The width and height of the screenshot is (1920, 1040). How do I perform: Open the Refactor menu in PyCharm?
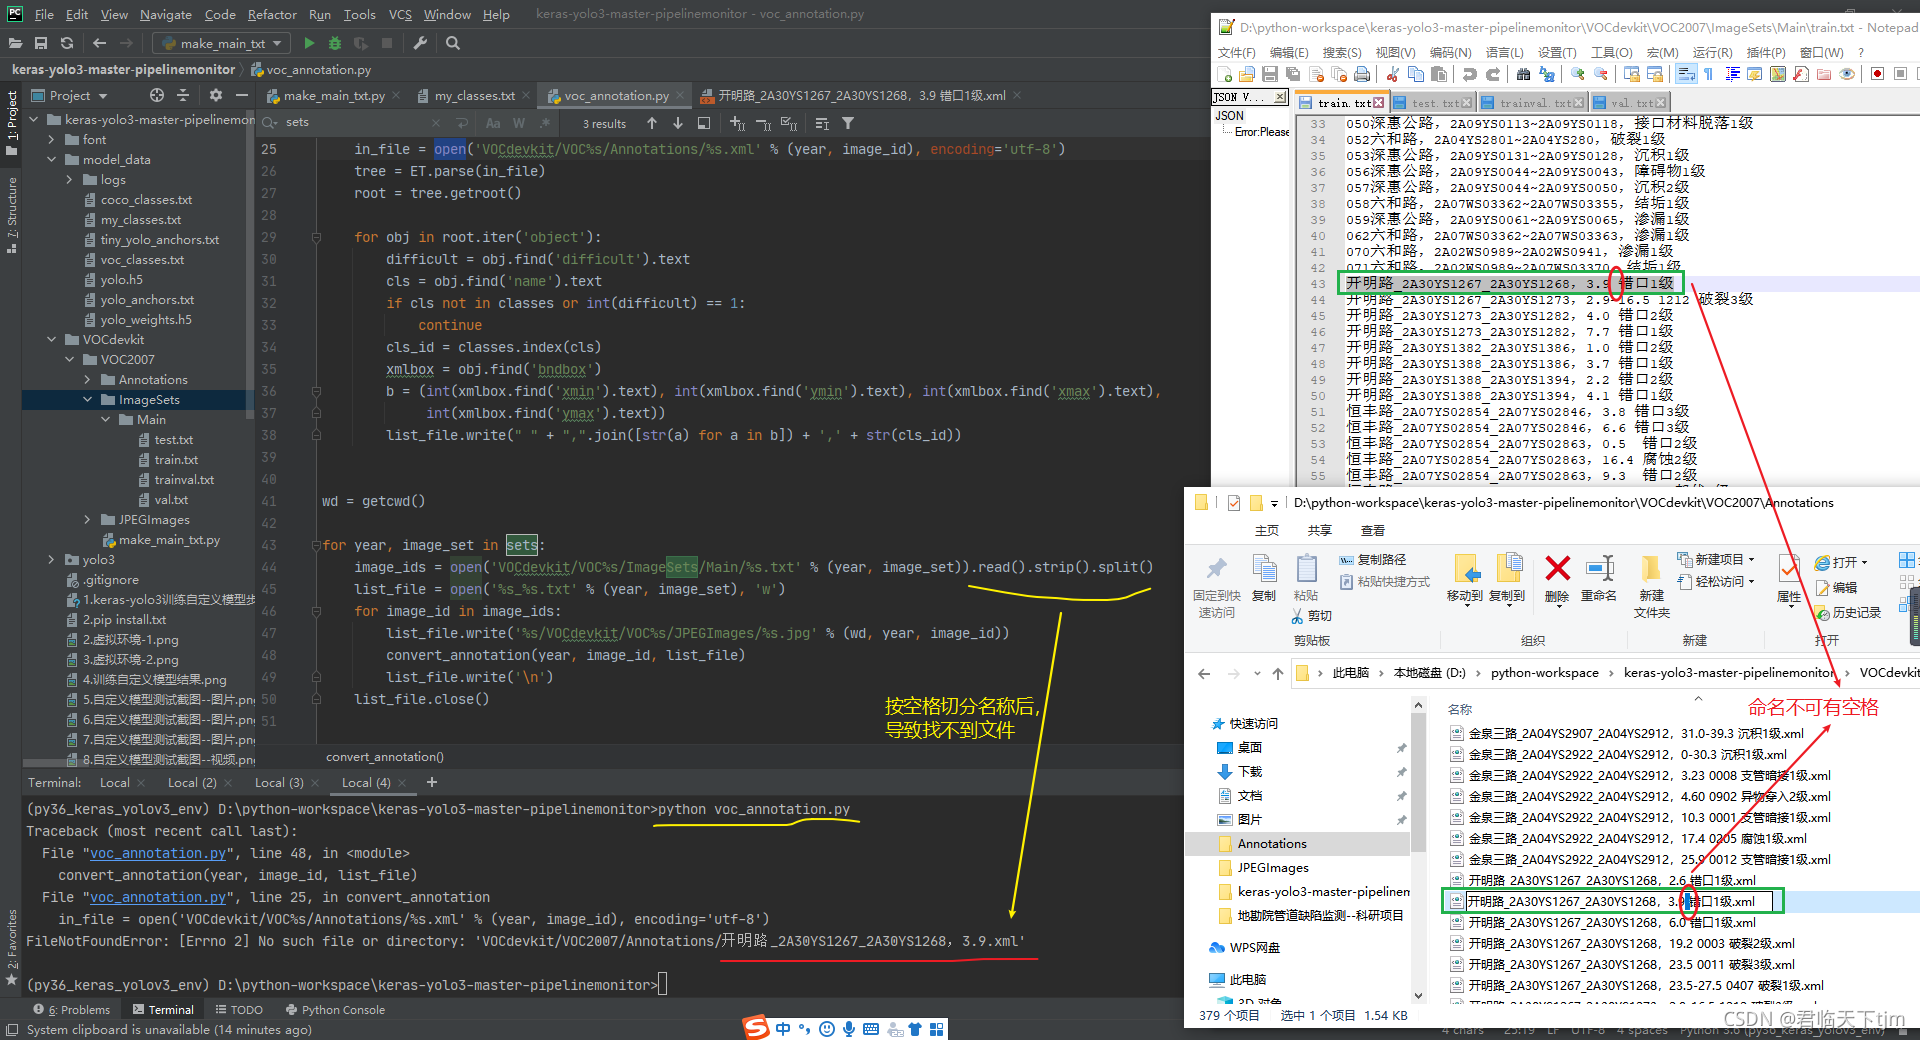pyautogui.click(x=272, y=14)
